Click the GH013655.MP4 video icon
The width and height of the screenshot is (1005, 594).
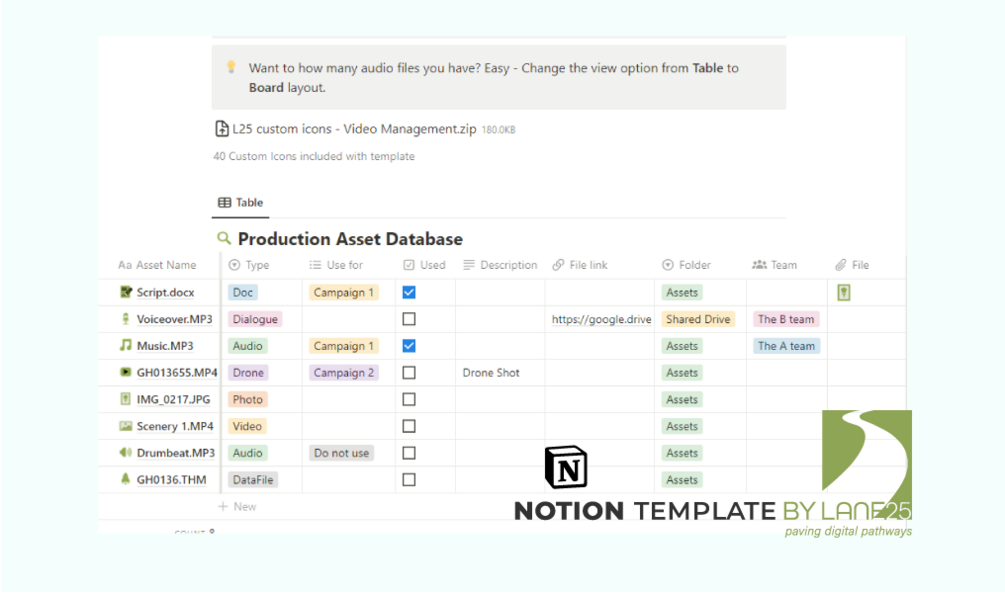coord(126,372)
